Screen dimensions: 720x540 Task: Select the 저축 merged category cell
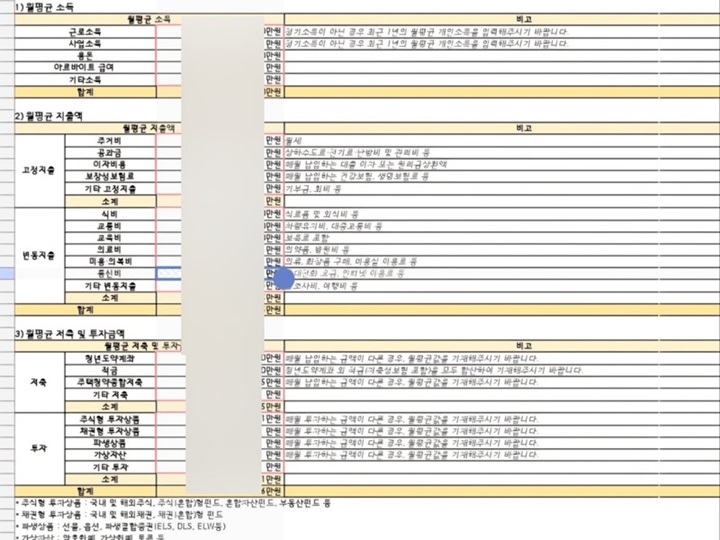point(39,382)
